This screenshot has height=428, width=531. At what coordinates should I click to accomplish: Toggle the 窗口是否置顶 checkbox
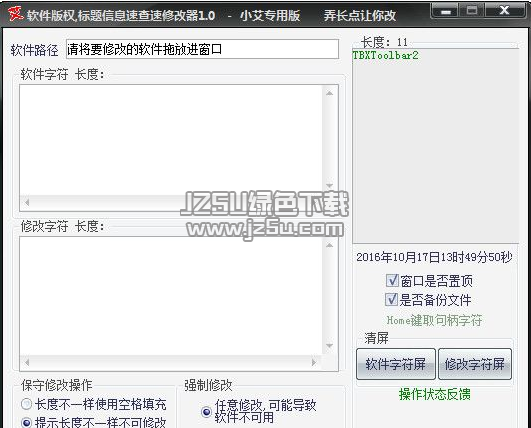tap(392, 280)
